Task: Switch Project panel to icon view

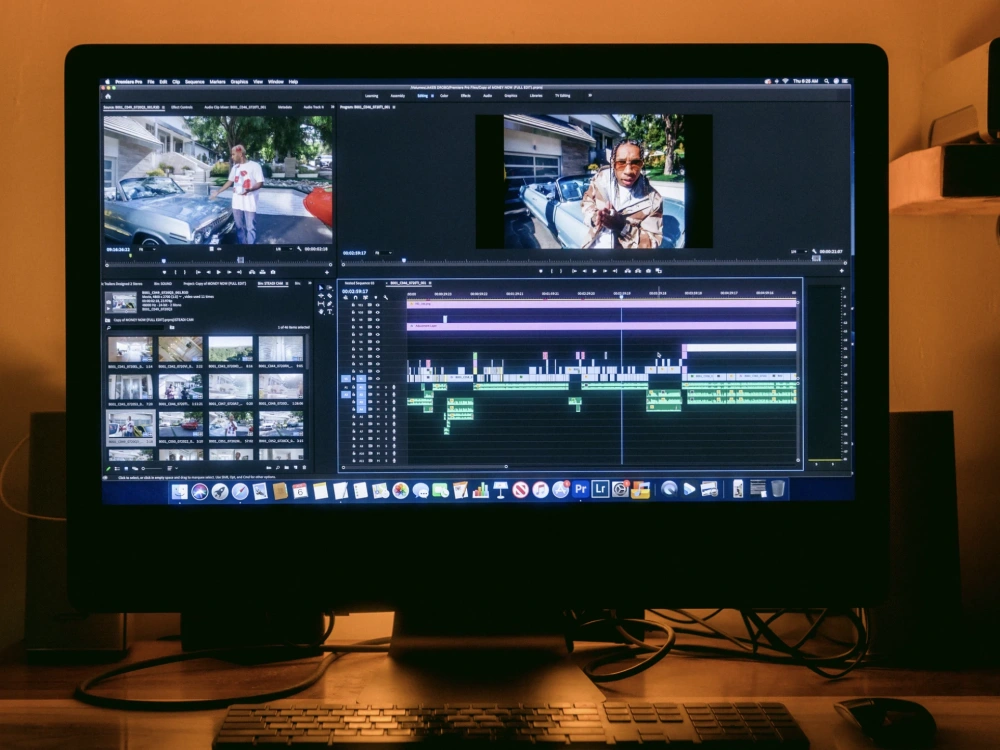Action: tap(126, 468)
